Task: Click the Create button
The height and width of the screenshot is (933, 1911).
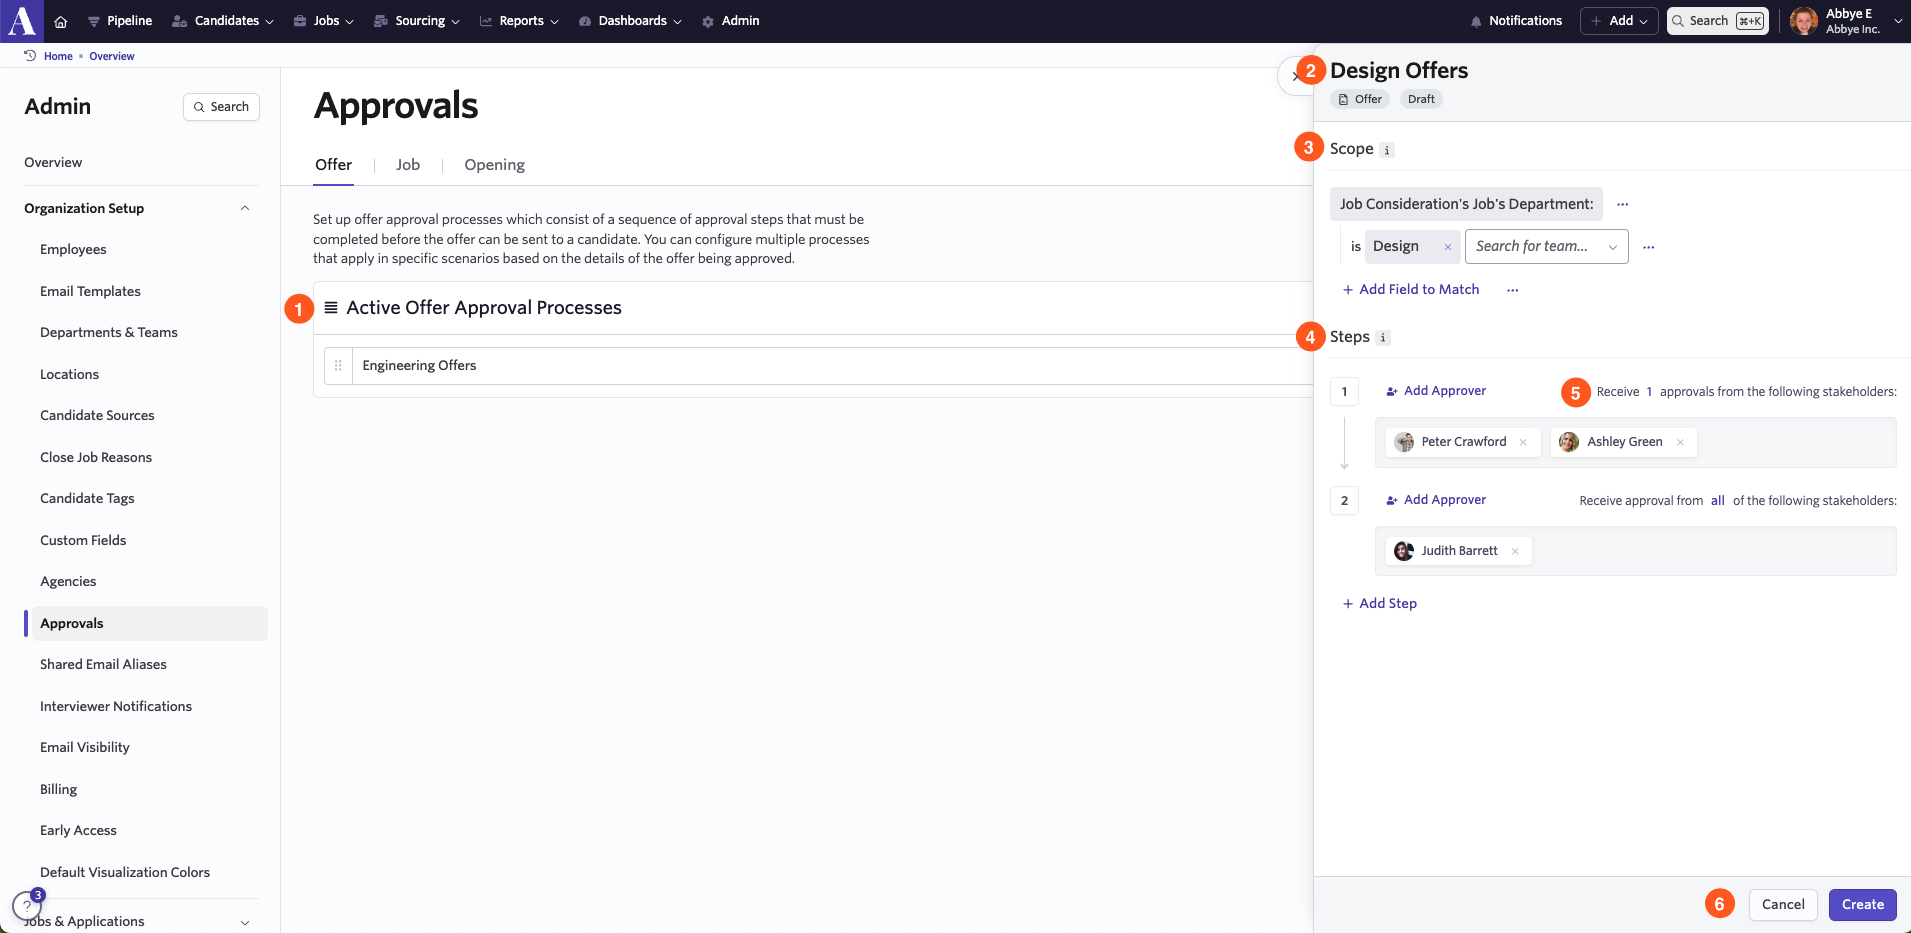Action: (x=1862, y=904)
